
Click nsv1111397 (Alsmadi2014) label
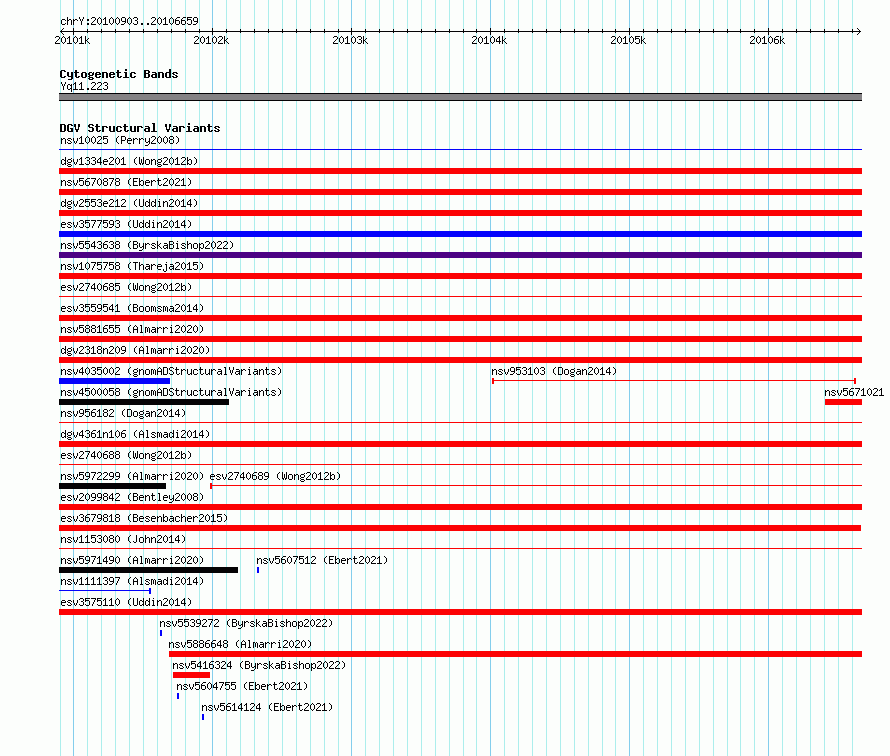tap(132, 581)
